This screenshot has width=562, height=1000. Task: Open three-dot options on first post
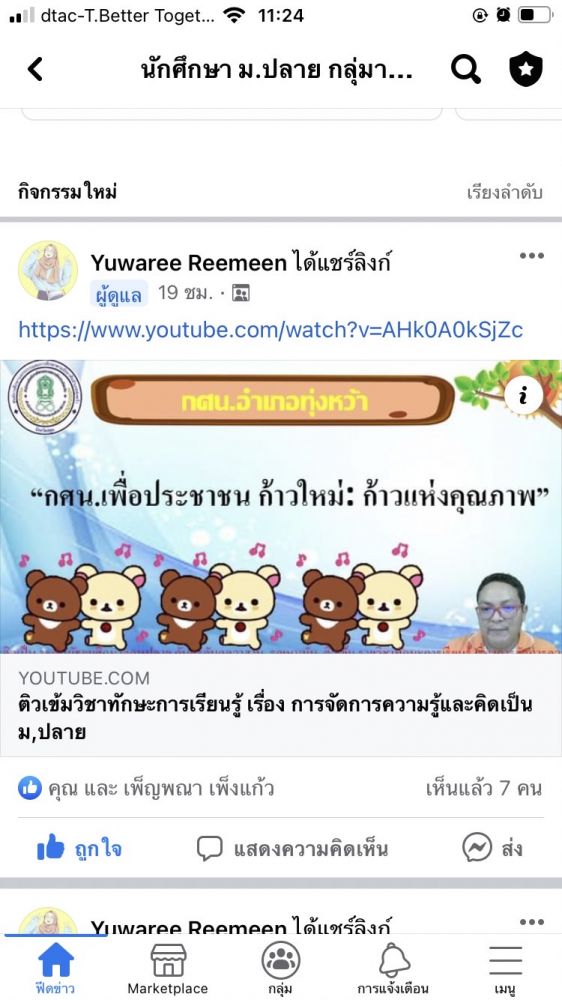pyautogui.click(x=531, y=256)
